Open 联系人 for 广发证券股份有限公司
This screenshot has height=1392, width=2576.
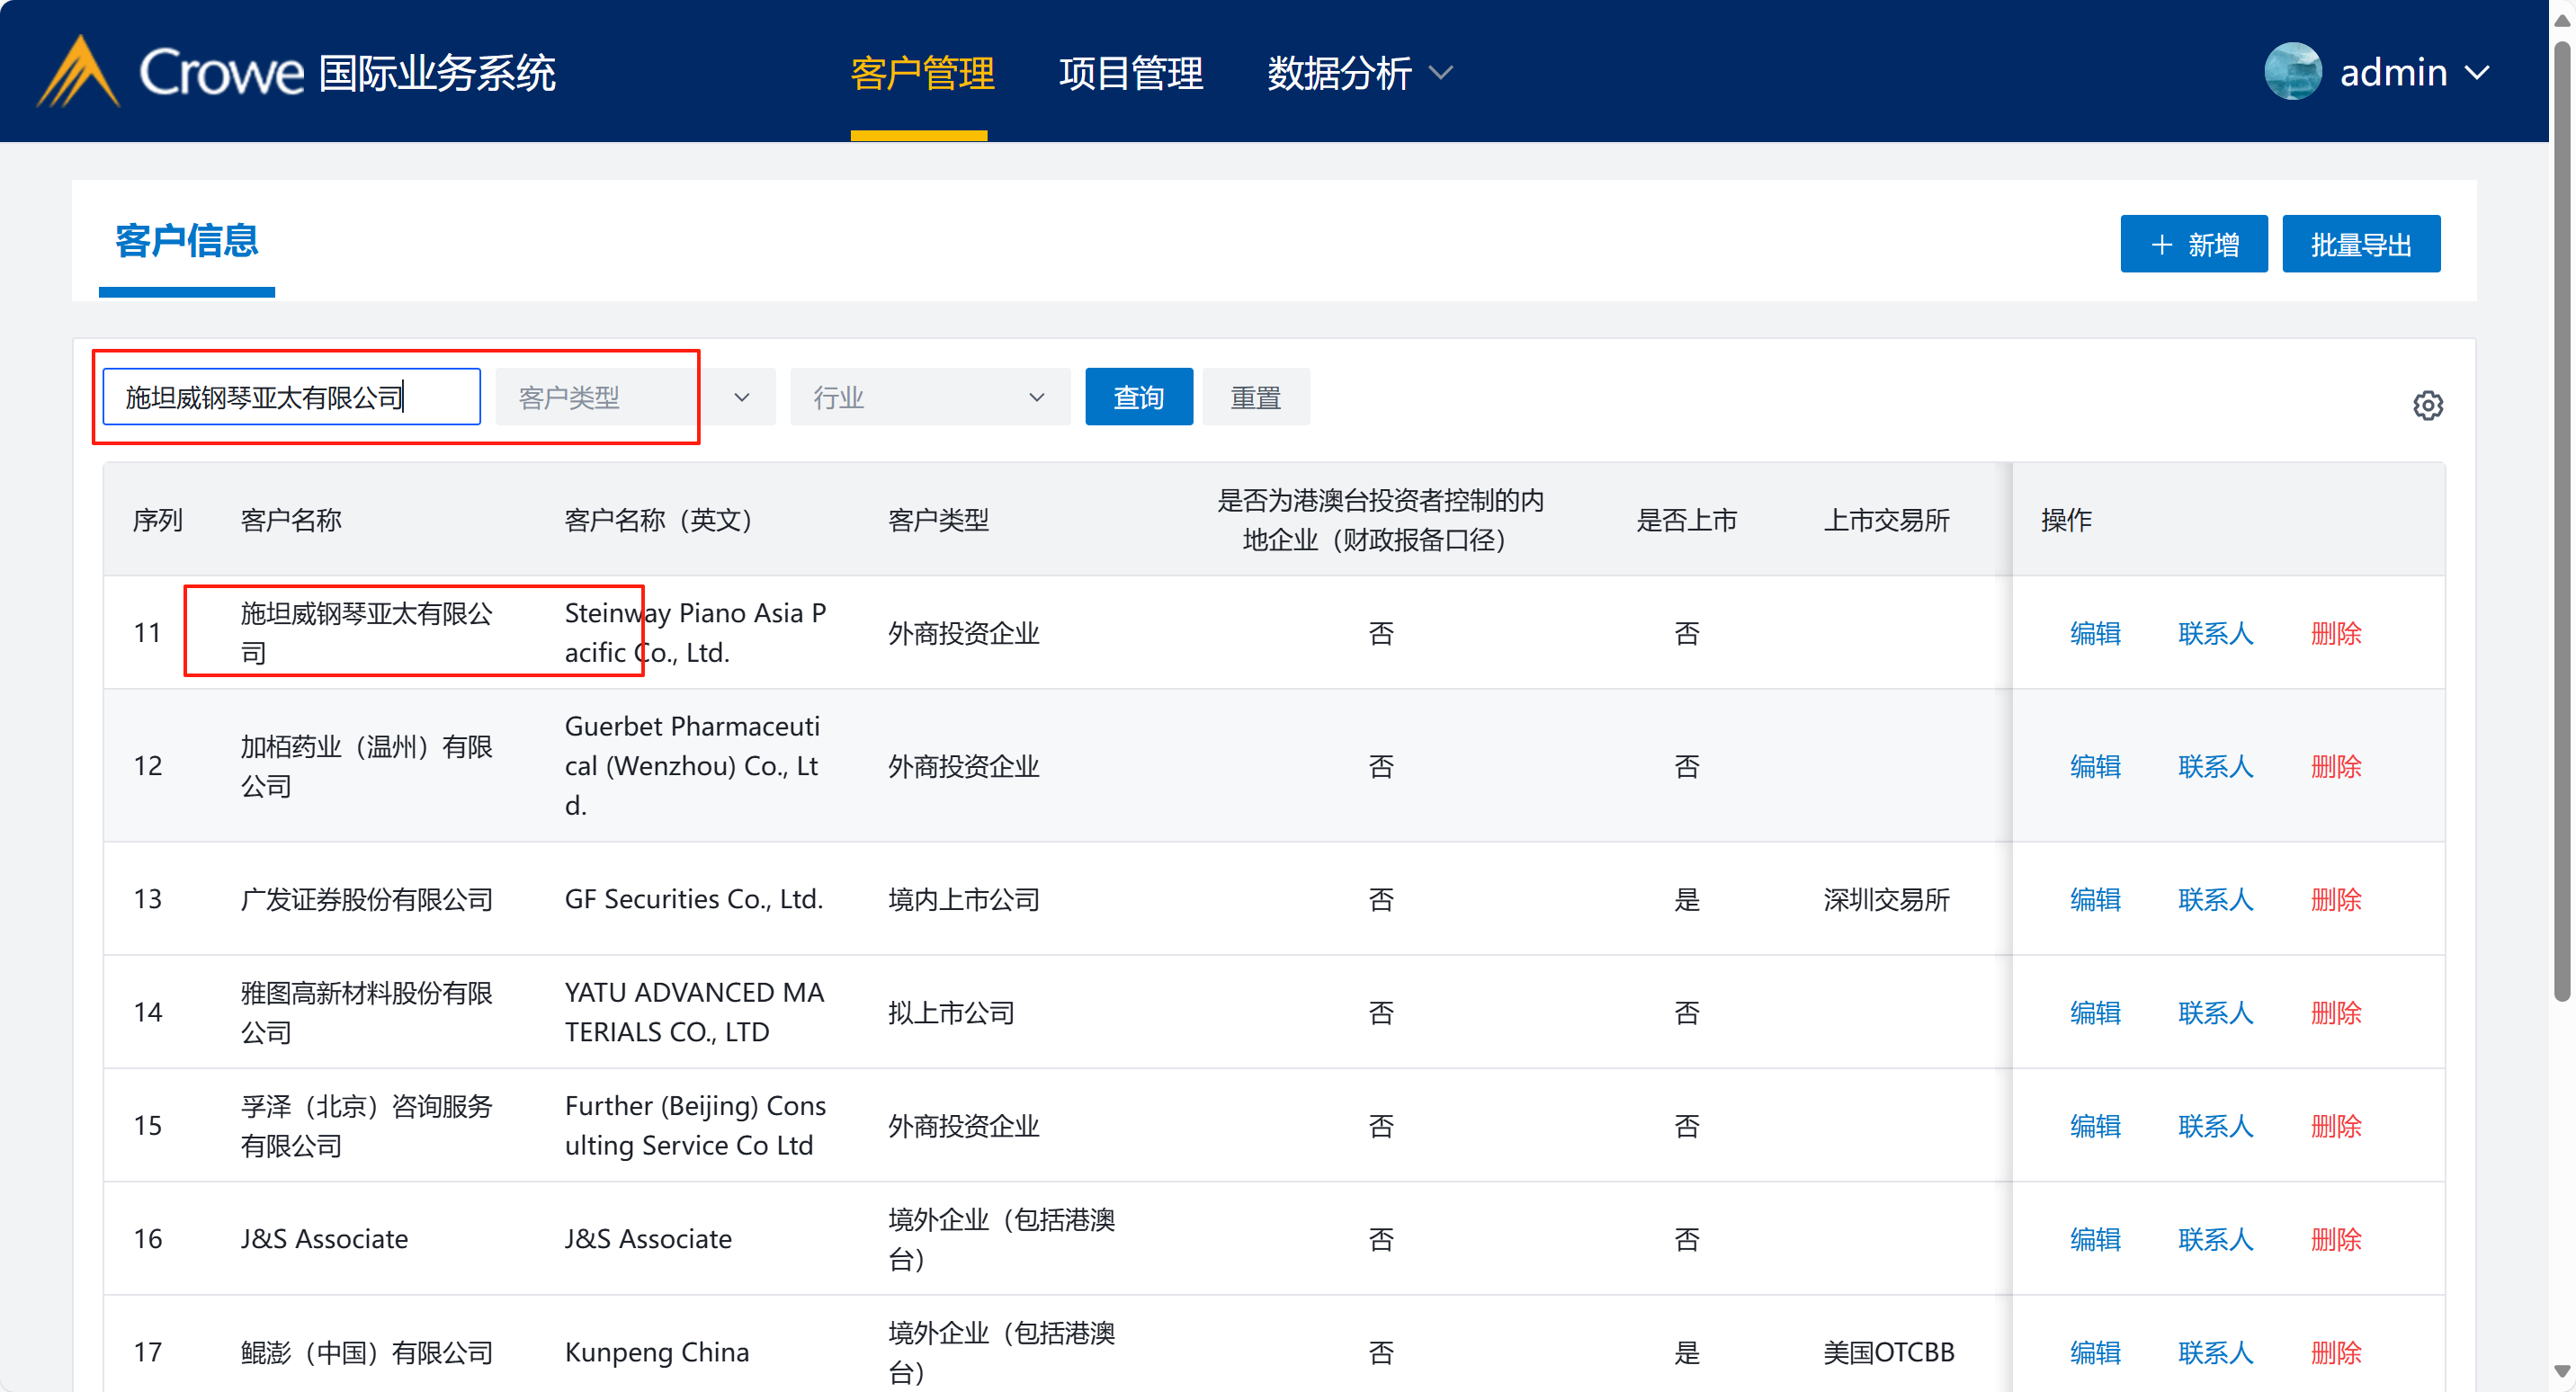[2214, 899]
